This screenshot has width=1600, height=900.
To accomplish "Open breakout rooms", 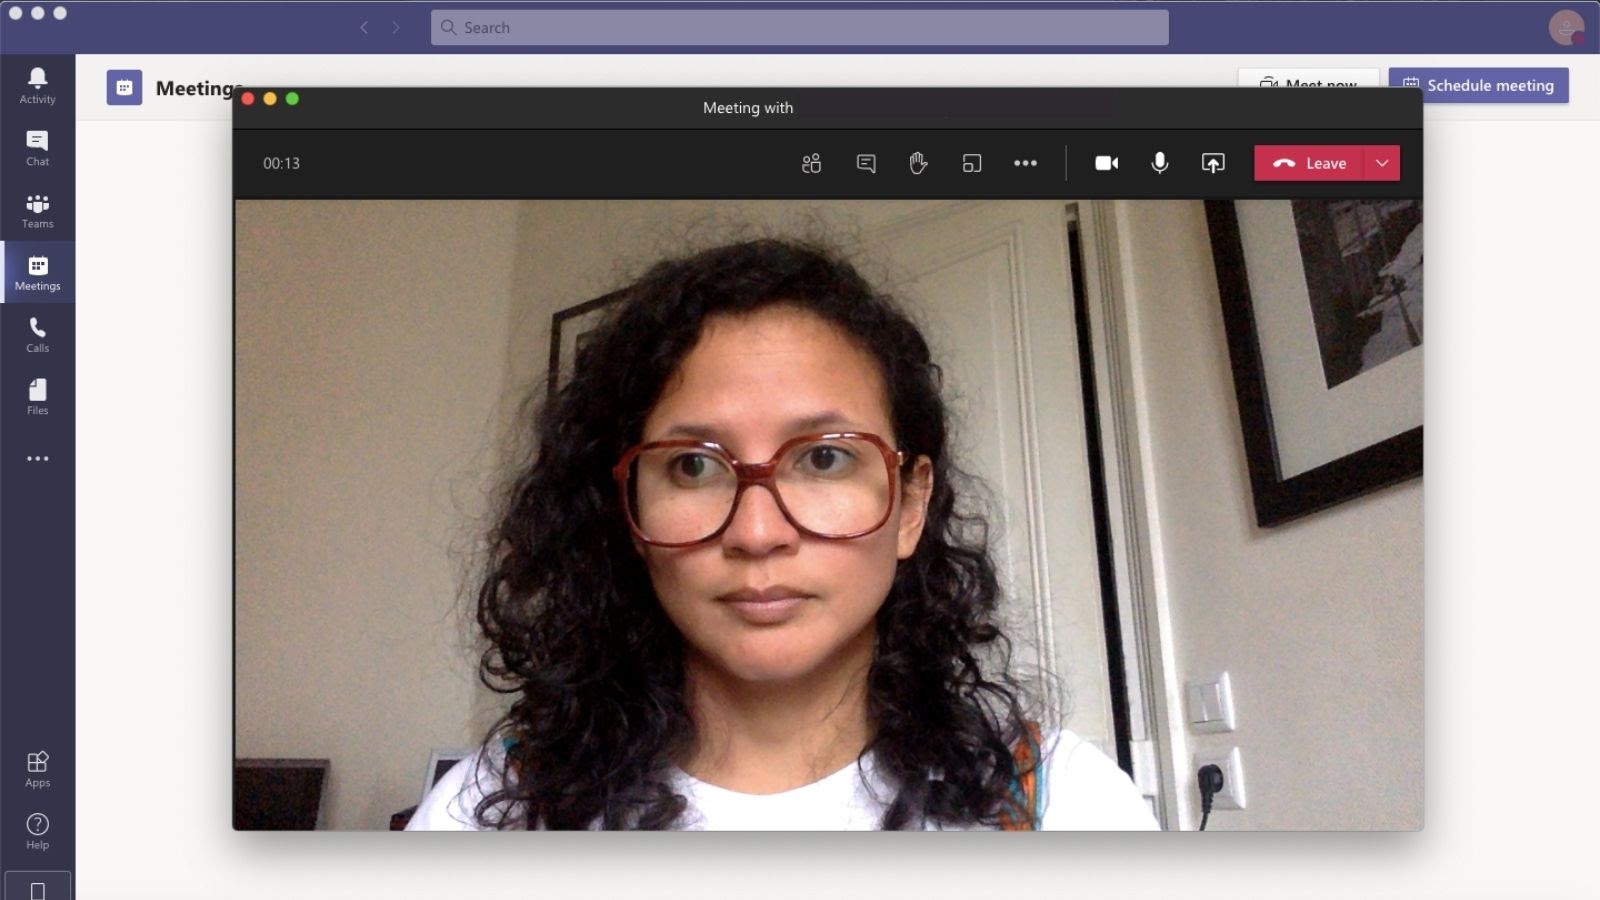I will (x=972, y=163).
